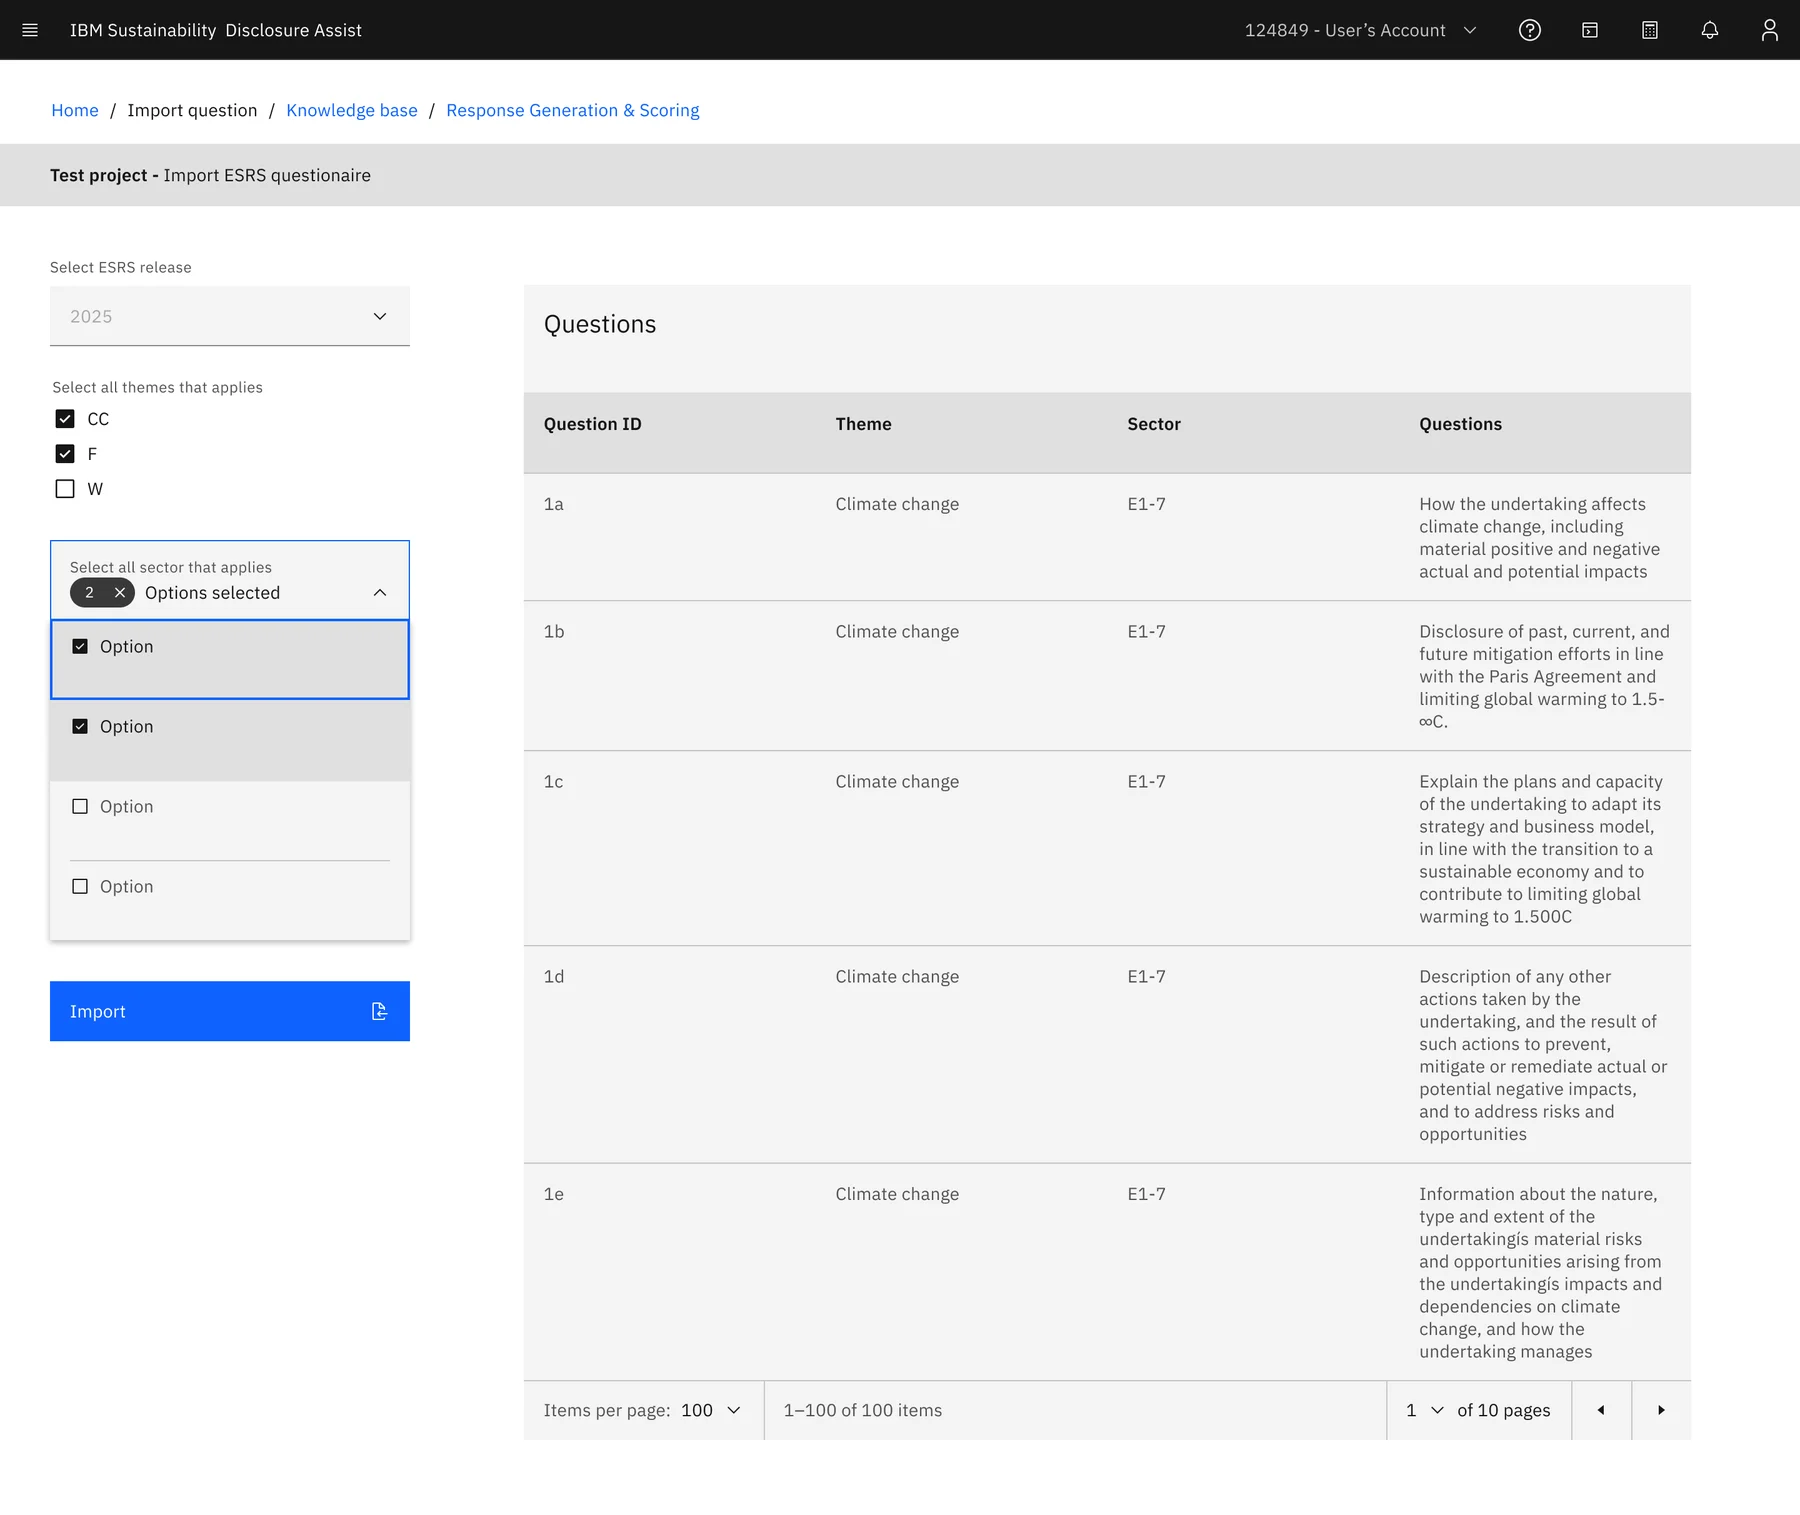The width and height of the screenshot is (1800, 1515).
Task: Uncheck the first highlighted sector Option
Action: (80, 647)
